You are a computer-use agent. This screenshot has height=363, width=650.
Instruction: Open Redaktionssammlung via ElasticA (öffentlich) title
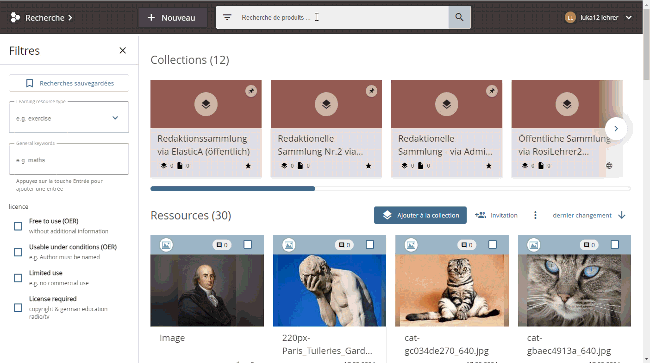click(203, 145)
